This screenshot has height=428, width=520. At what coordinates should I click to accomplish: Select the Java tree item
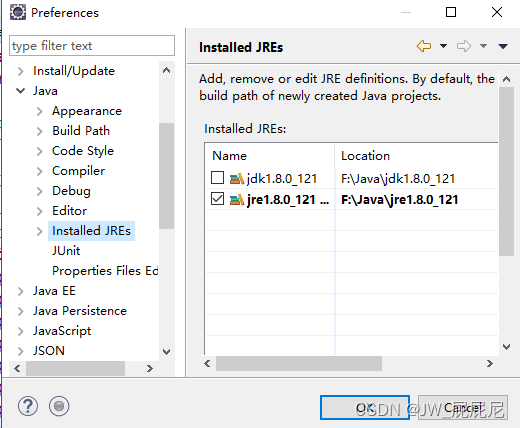[45, 91]
